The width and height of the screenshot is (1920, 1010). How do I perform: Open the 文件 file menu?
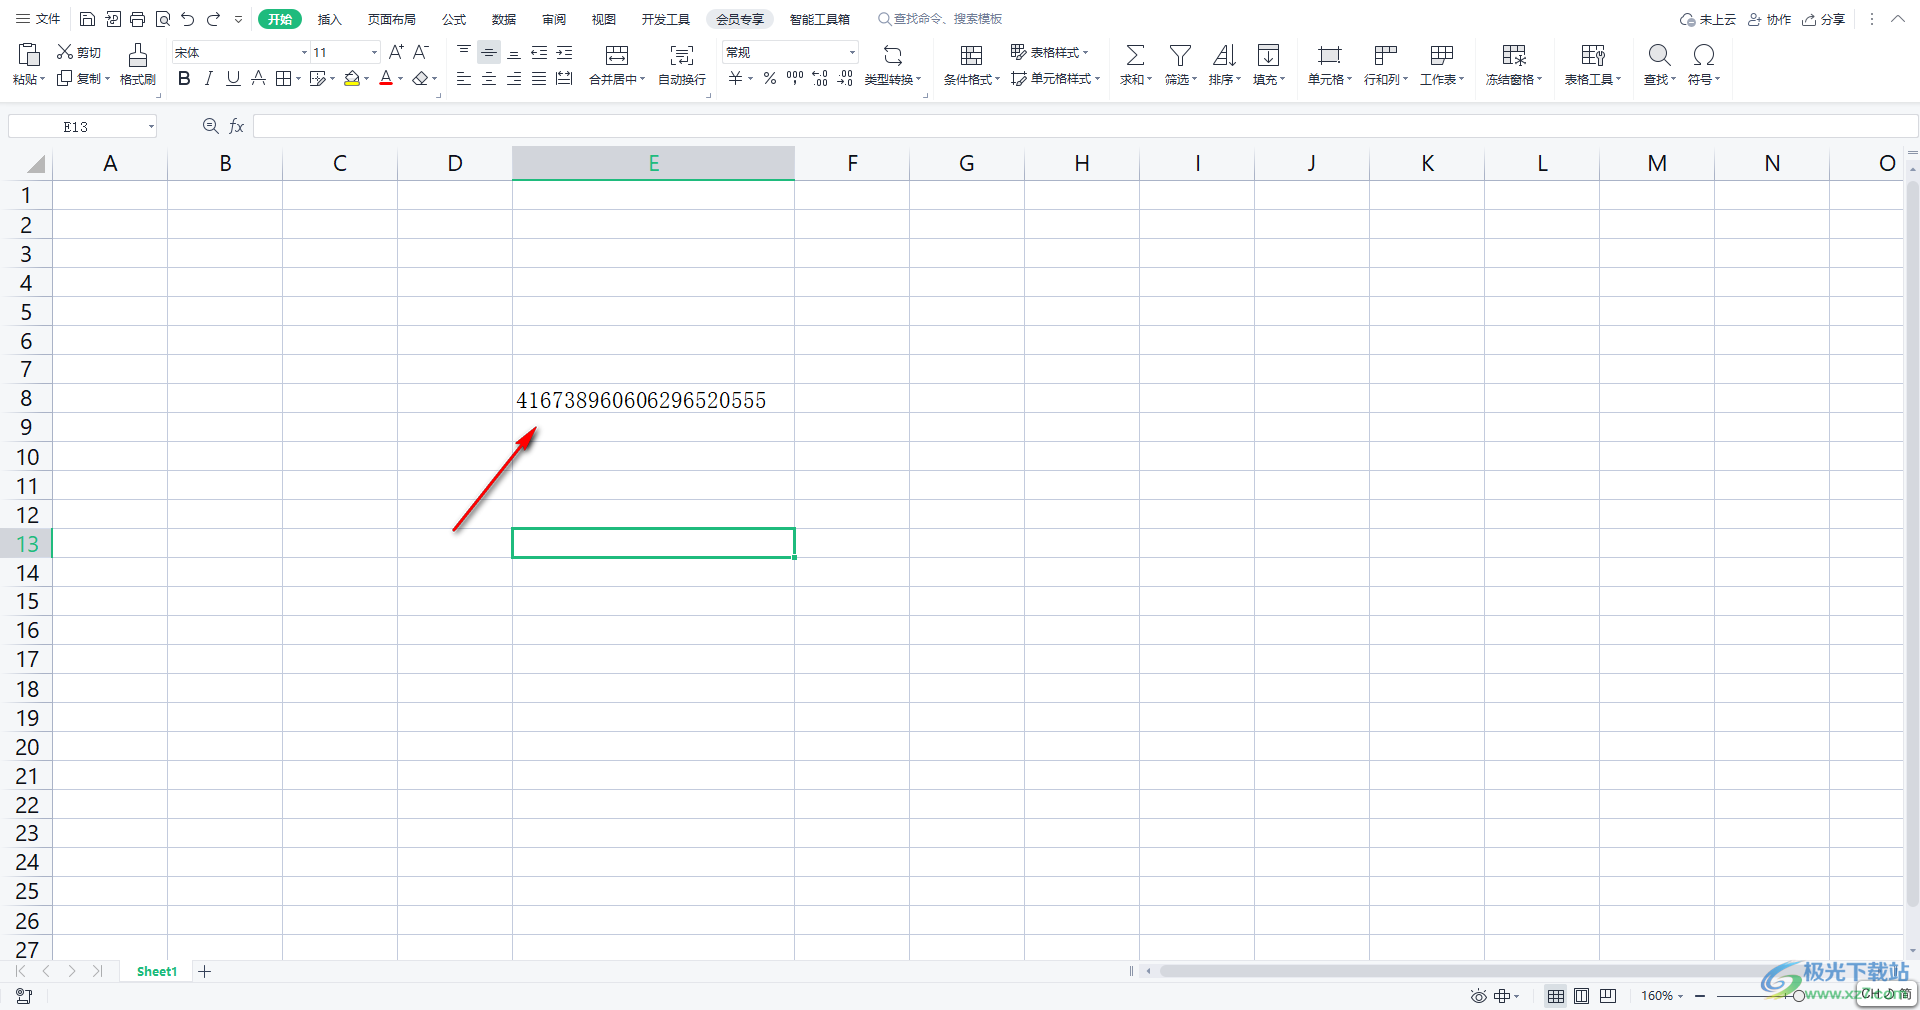coord(38,19)
